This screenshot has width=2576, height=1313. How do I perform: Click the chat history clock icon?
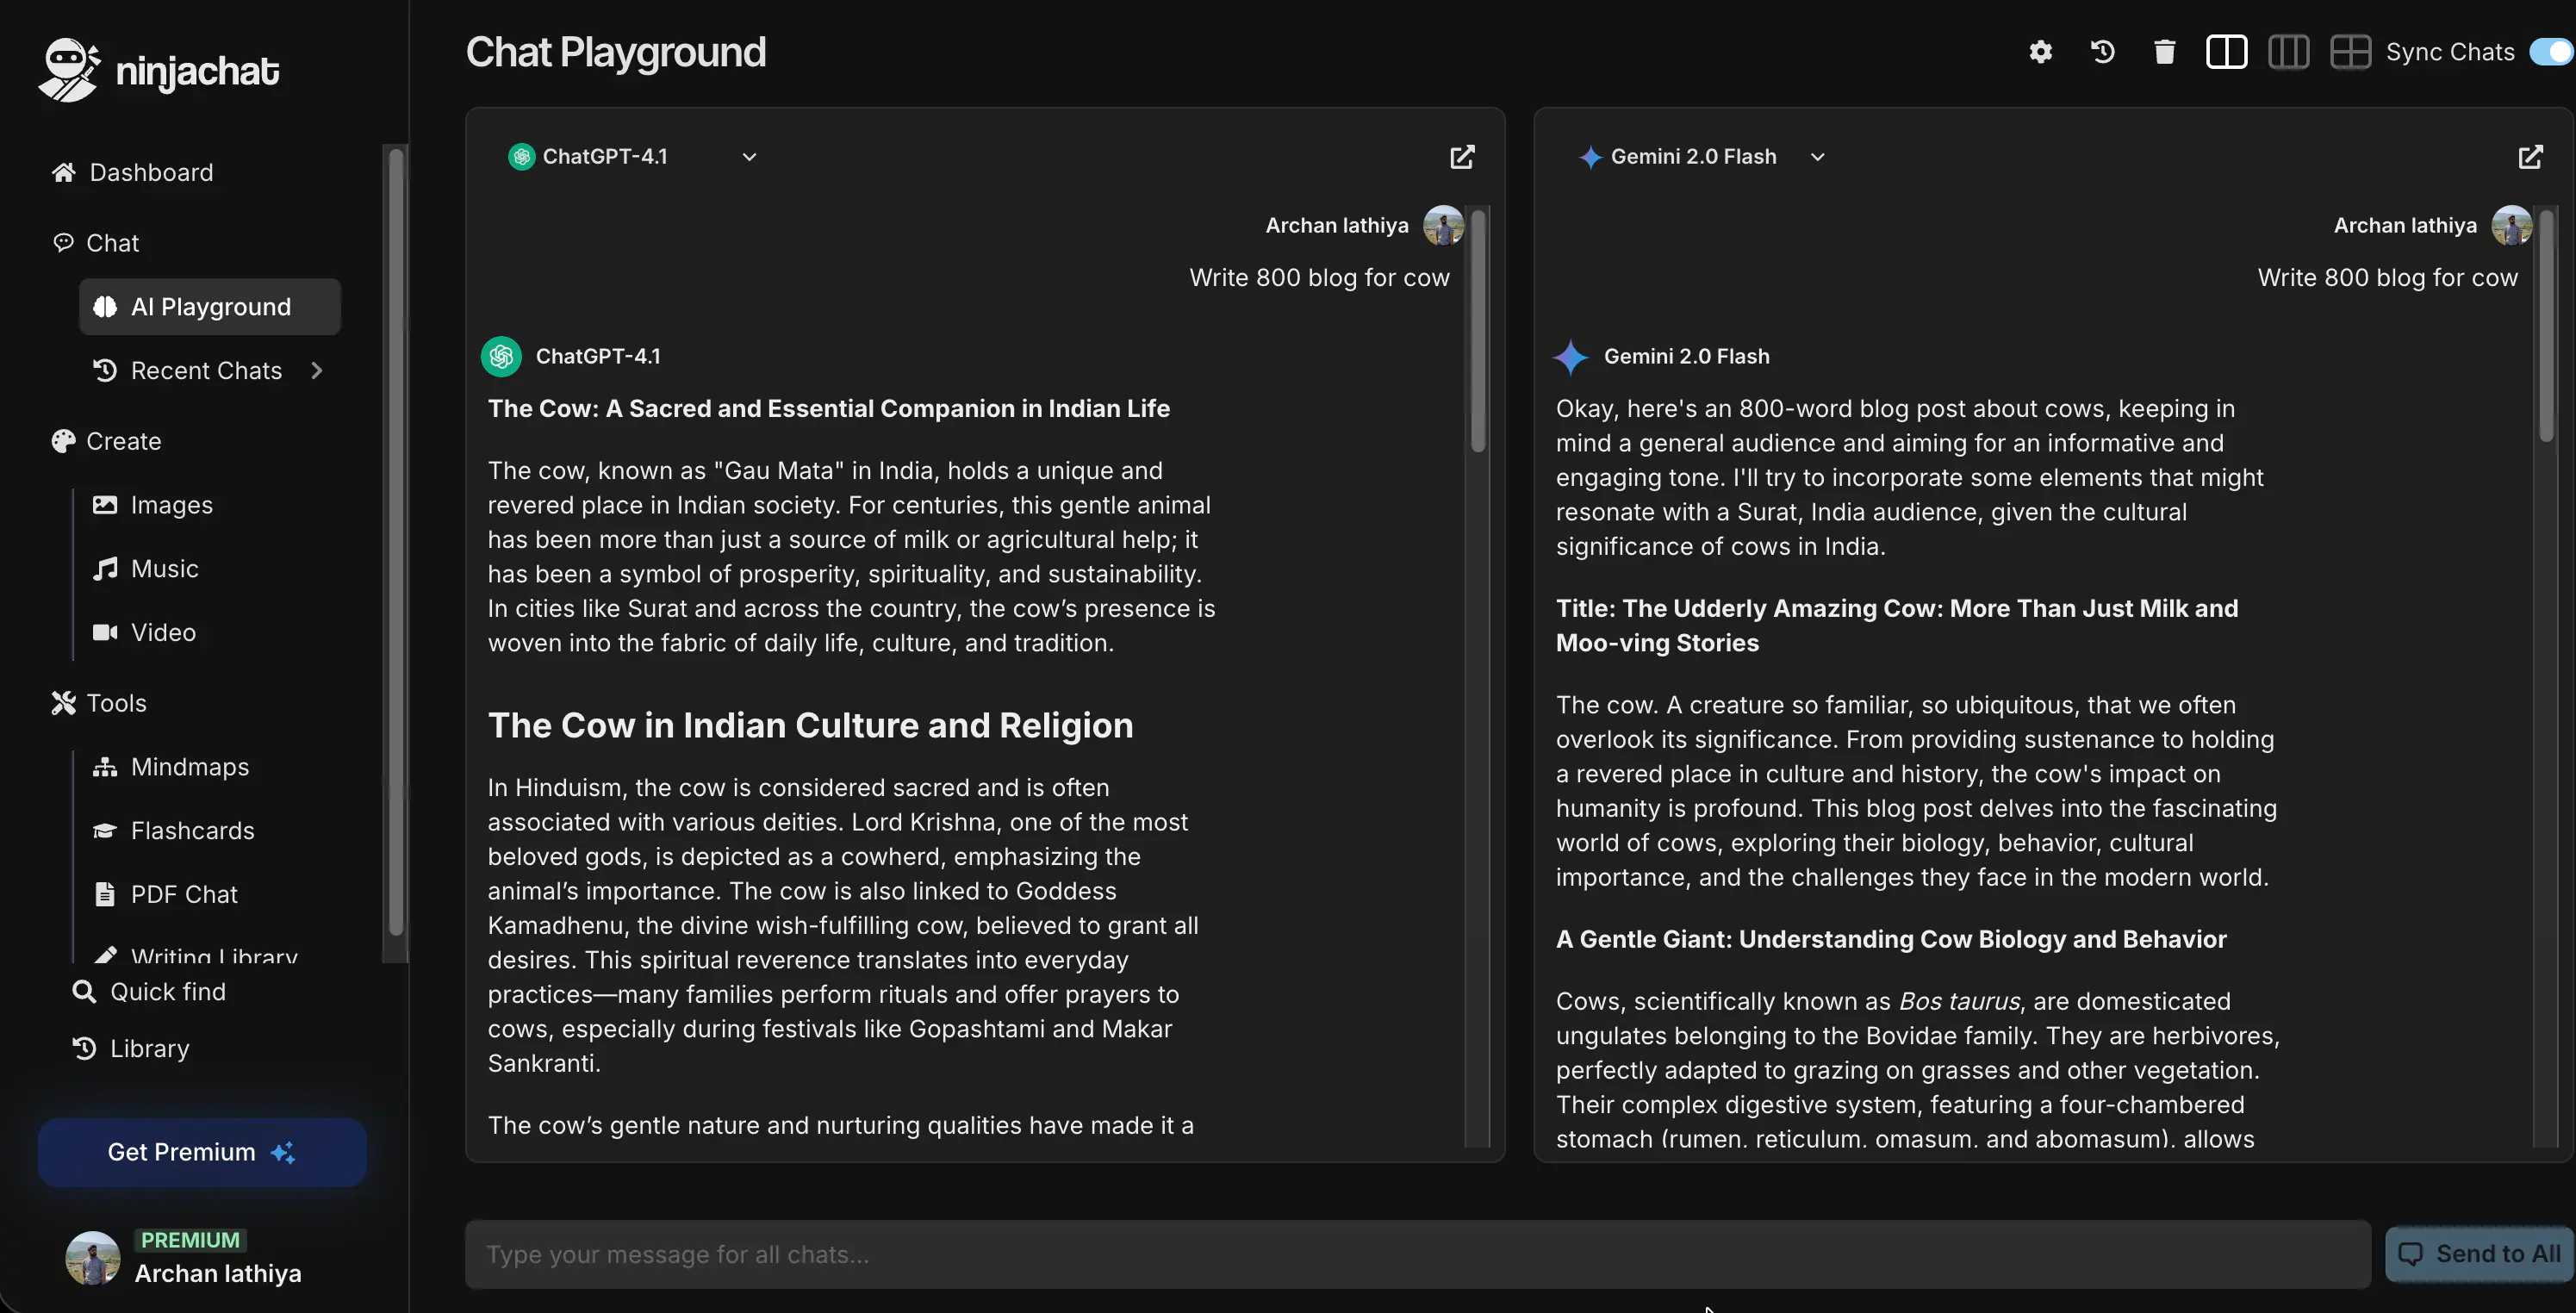[x=2102, y=52]
